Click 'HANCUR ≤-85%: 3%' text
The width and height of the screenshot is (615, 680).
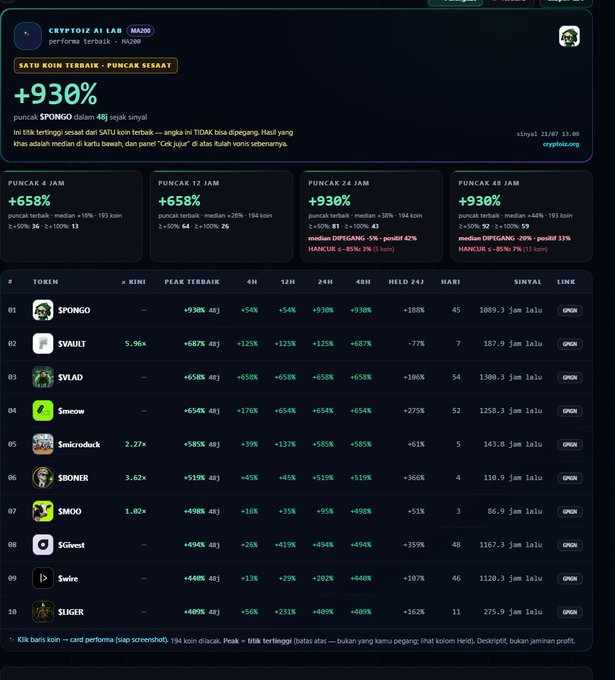pos(340,249)
